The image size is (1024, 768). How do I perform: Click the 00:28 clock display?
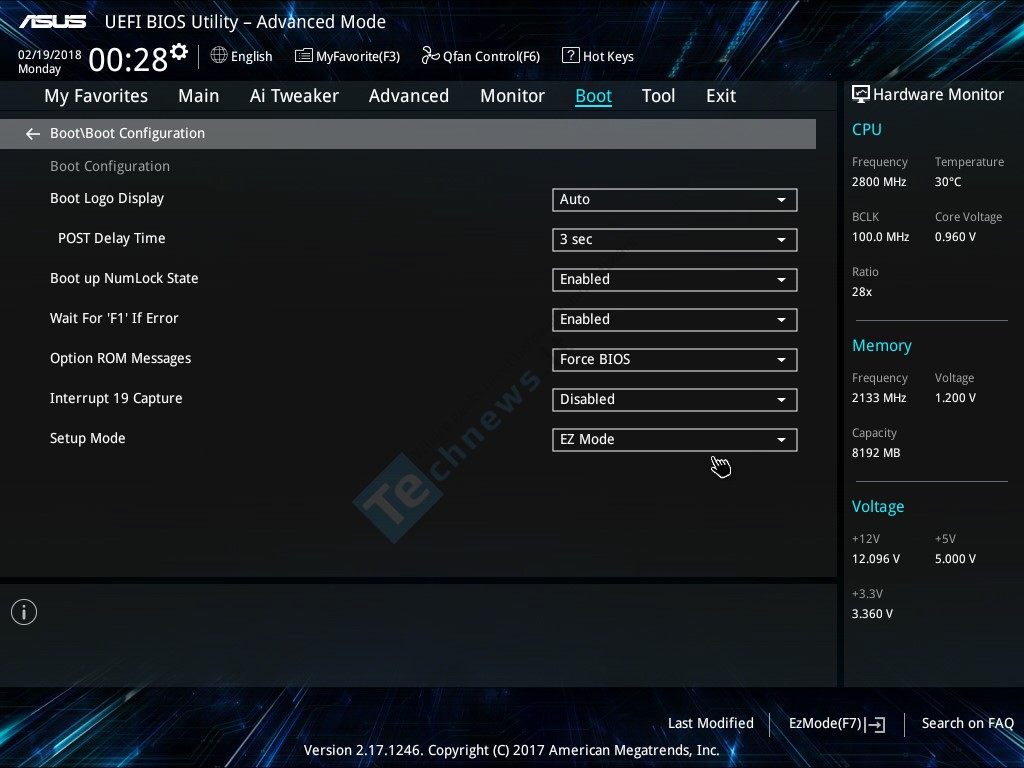pyautogui.click(x=128, y=60)
